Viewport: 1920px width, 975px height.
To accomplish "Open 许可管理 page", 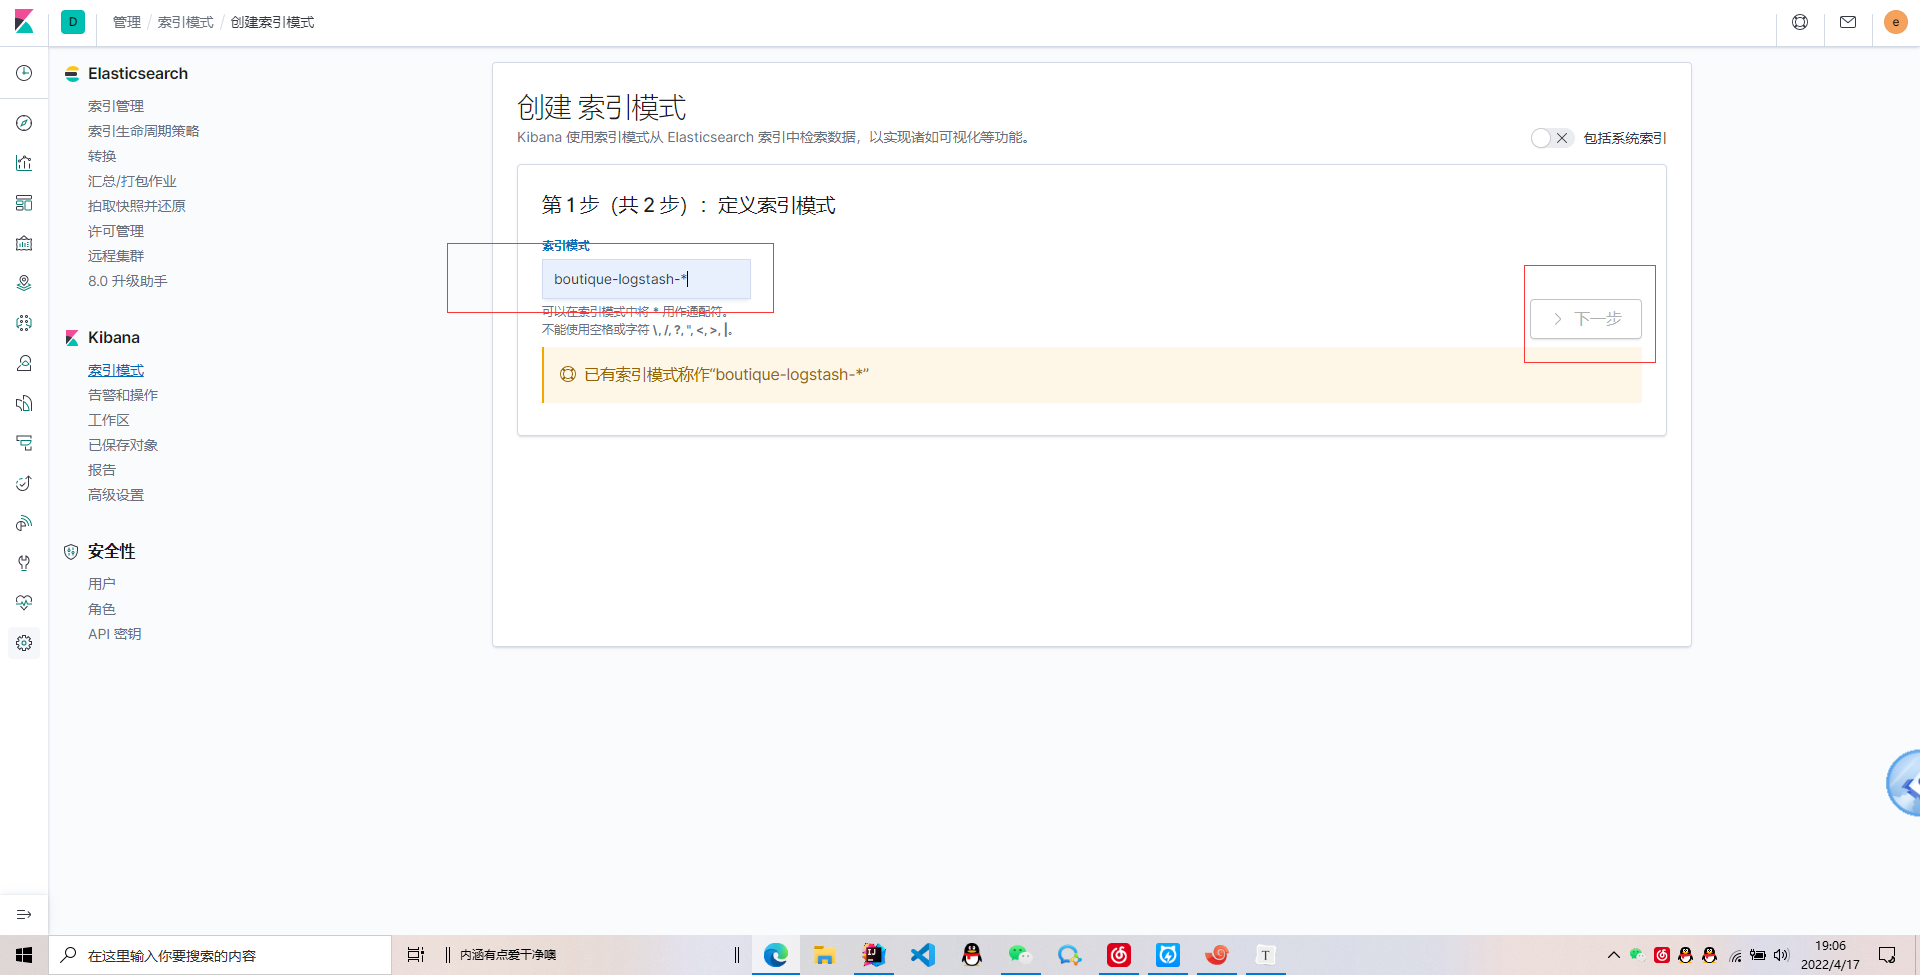I will click(x=116, y=231).
